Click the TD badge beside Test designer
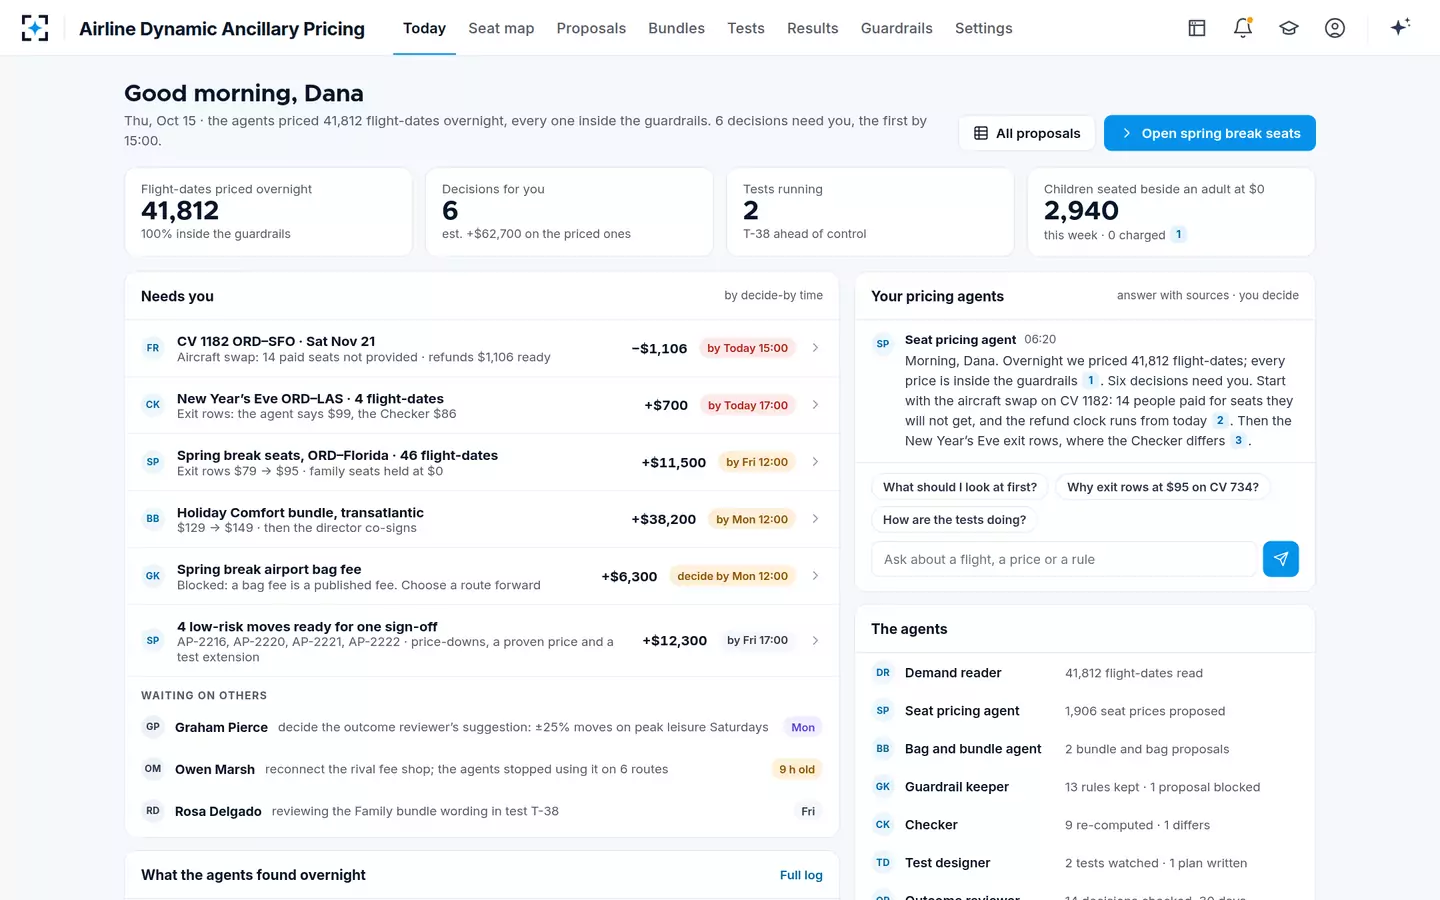 pyautogui.click(x=883, y=863)
